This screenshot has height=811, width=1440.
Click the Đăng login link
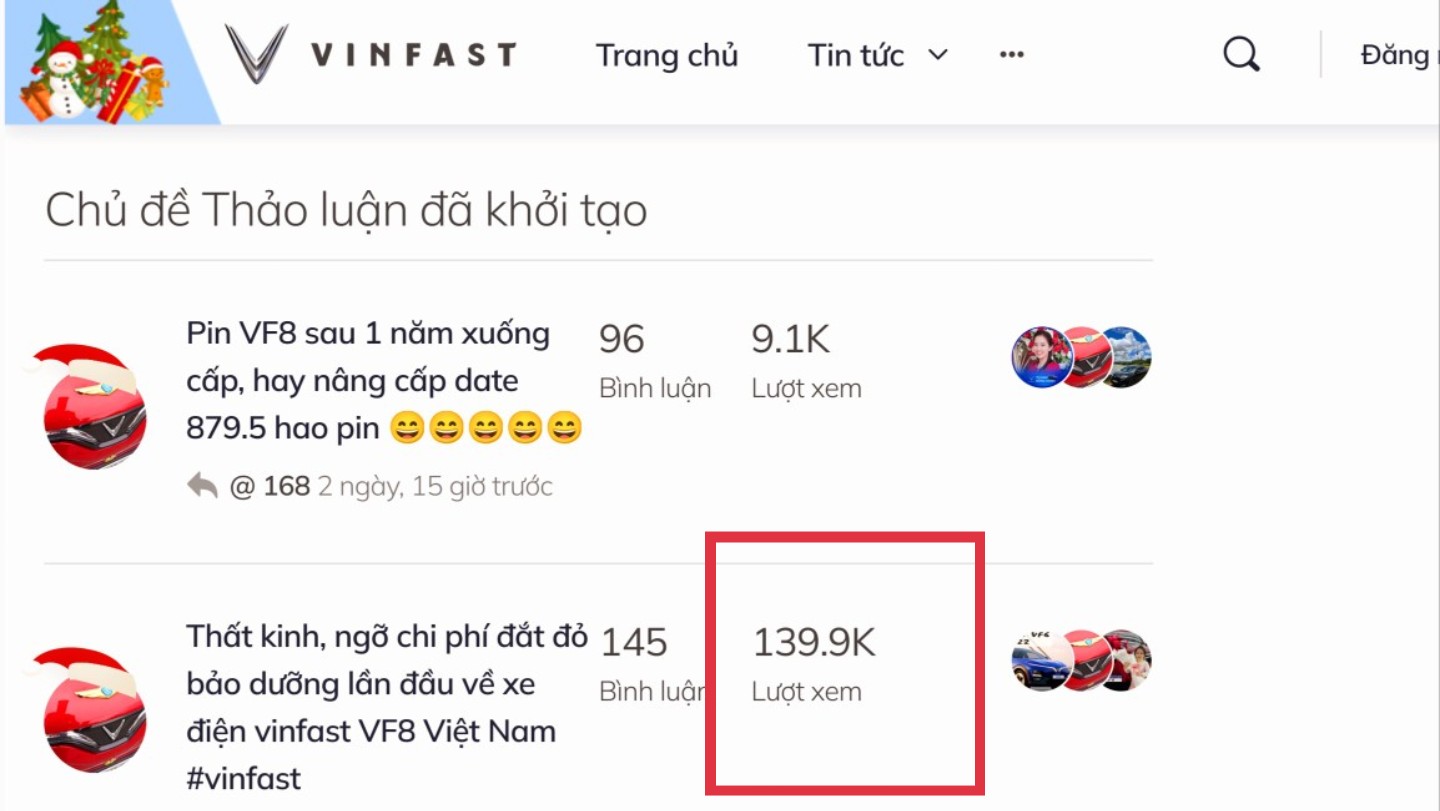1398,54
